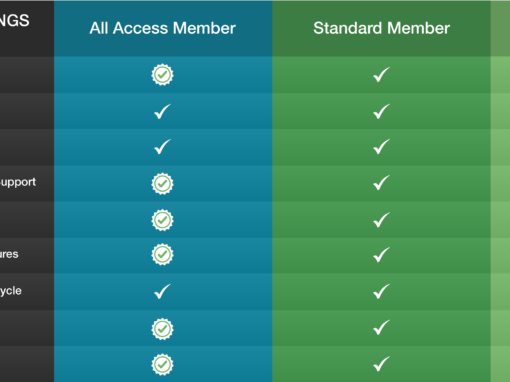Click Standard checkmark below the 'ycle' row
Screen dimensions: 510x382
tap(381, 328)
